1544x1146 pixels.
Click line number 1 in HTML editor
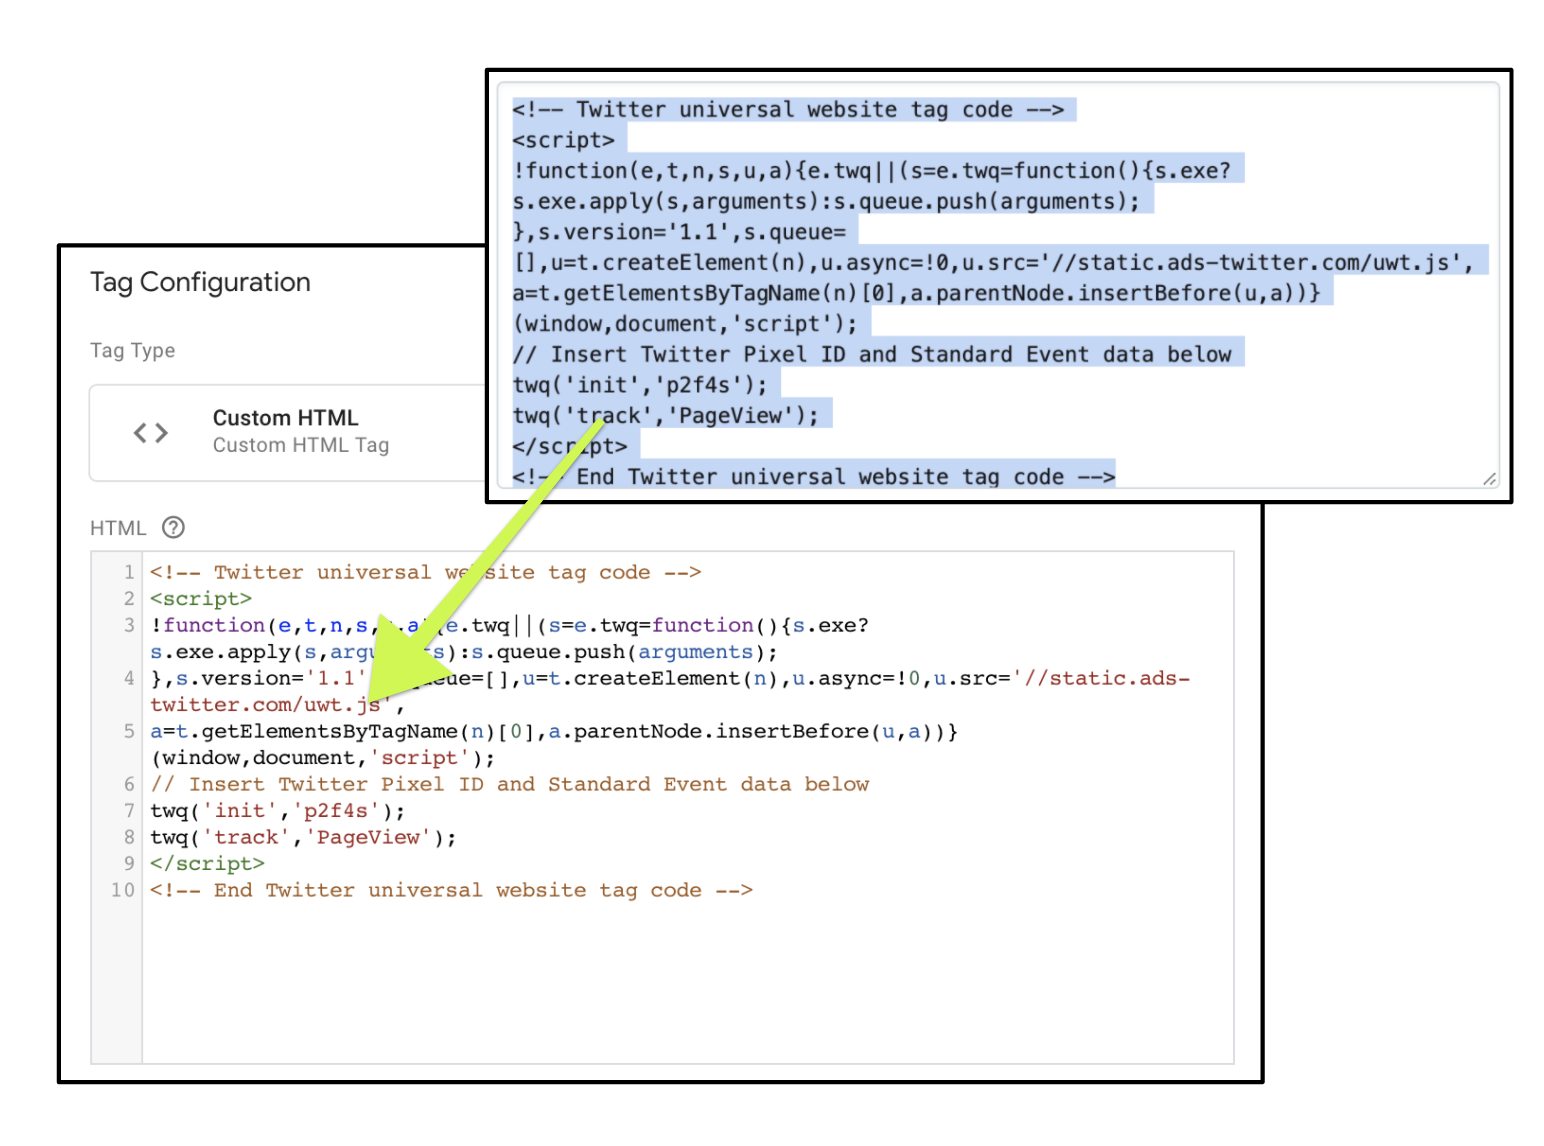coord(128,572)
